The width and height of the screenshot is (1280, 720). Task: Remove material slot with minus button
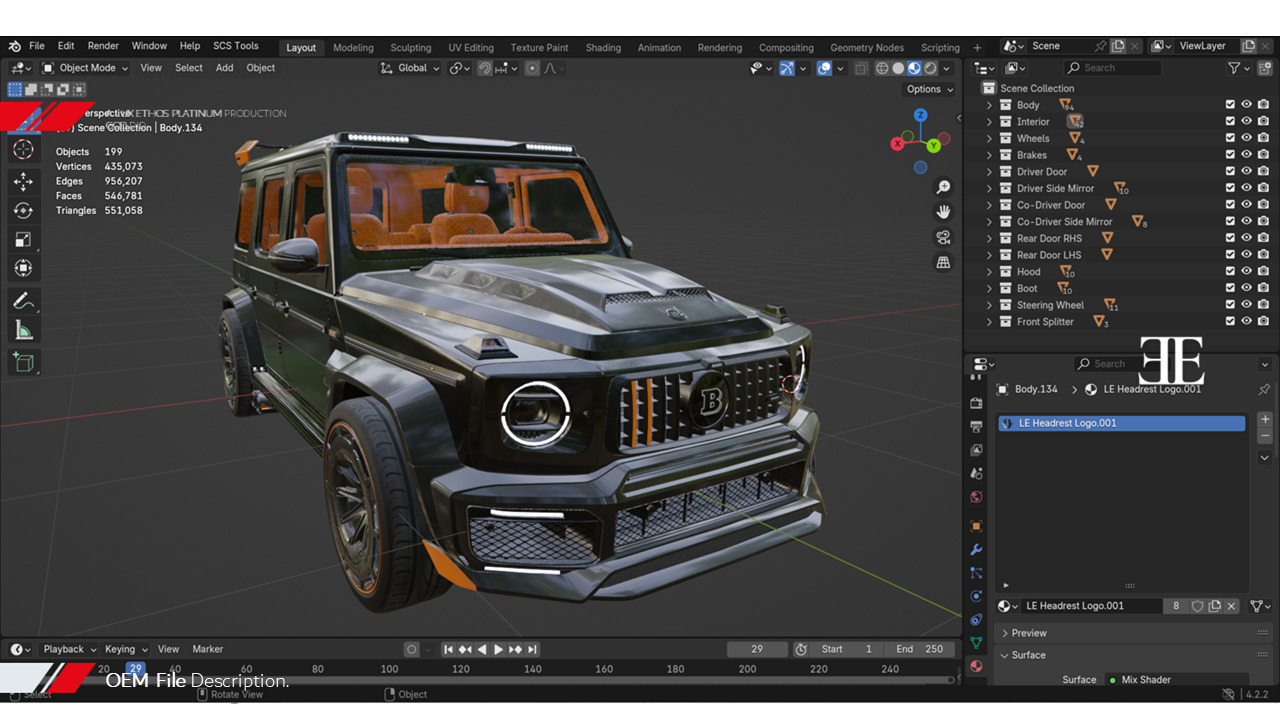coord(1265,436)
